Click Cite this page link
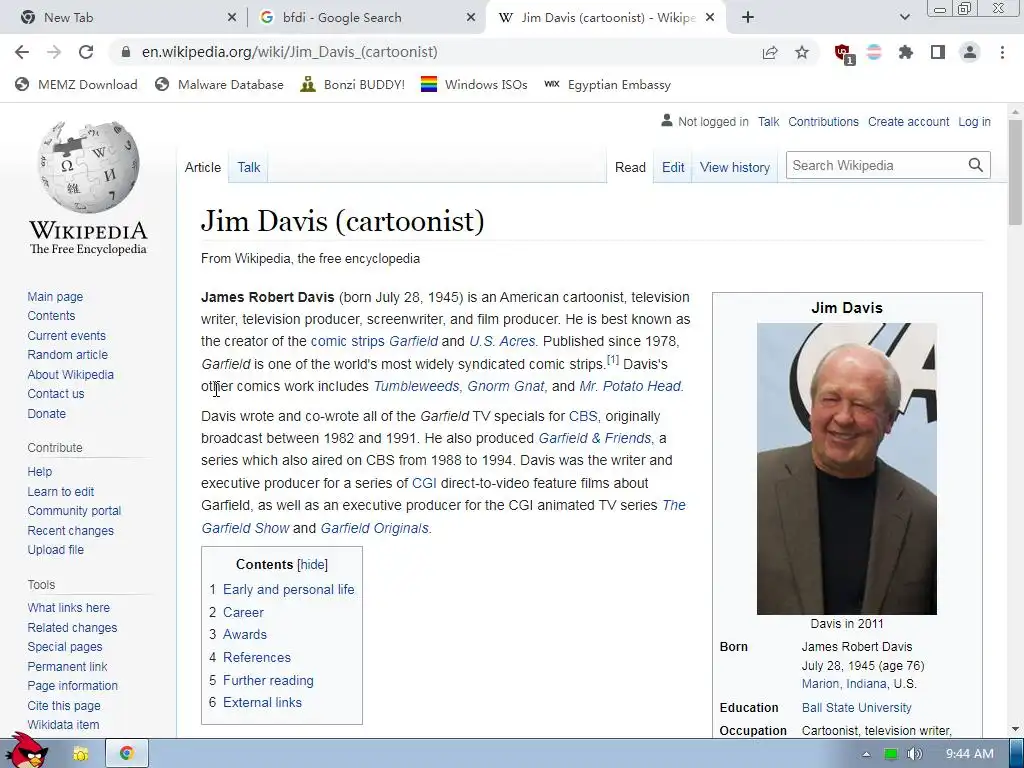This screenshot has height=768, width=1024. tap(64, 705)
